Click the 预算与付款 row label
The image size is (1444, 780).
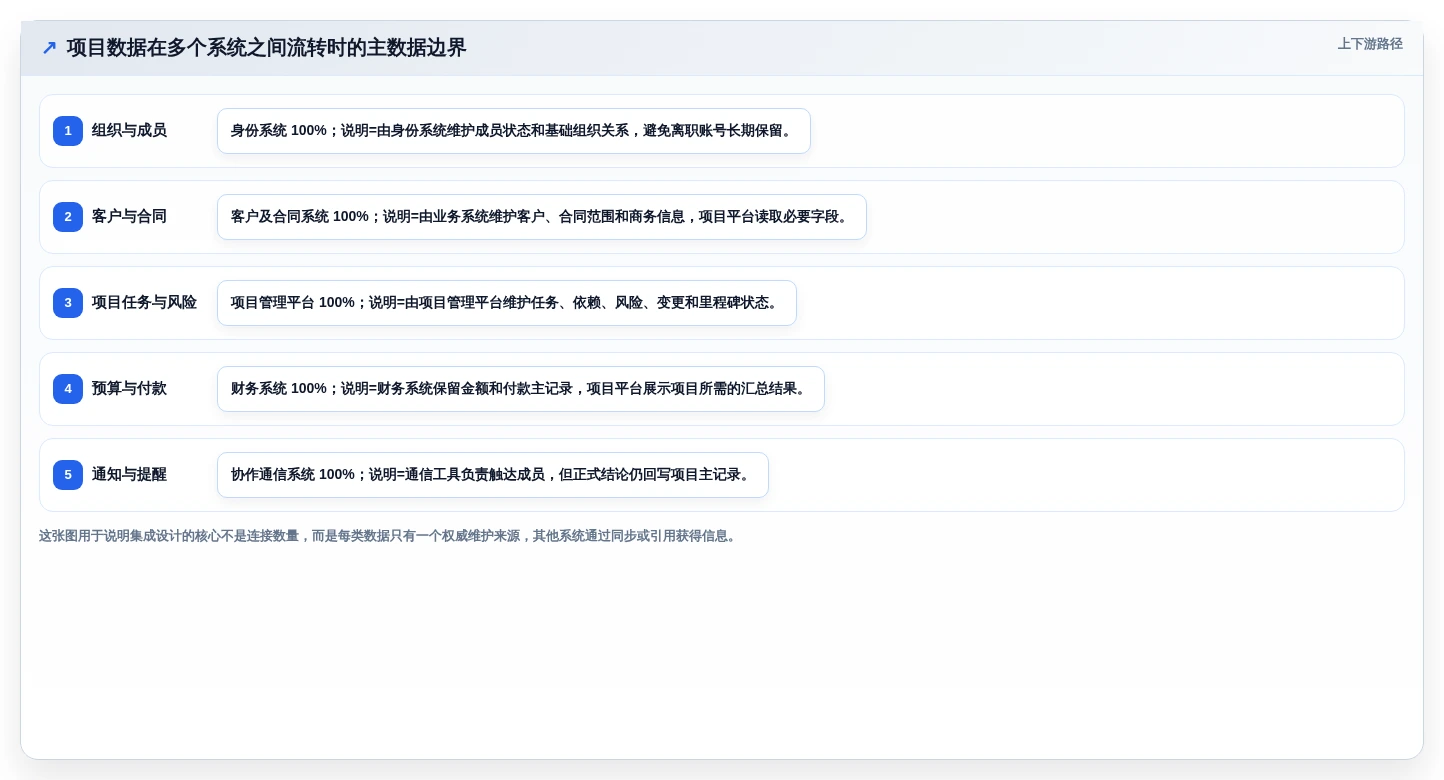pos(129,389)
